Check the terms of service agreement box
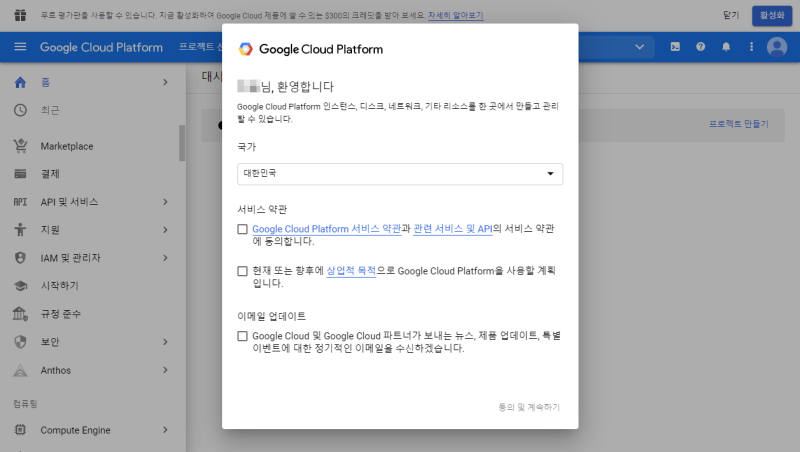 coord(242,229)
